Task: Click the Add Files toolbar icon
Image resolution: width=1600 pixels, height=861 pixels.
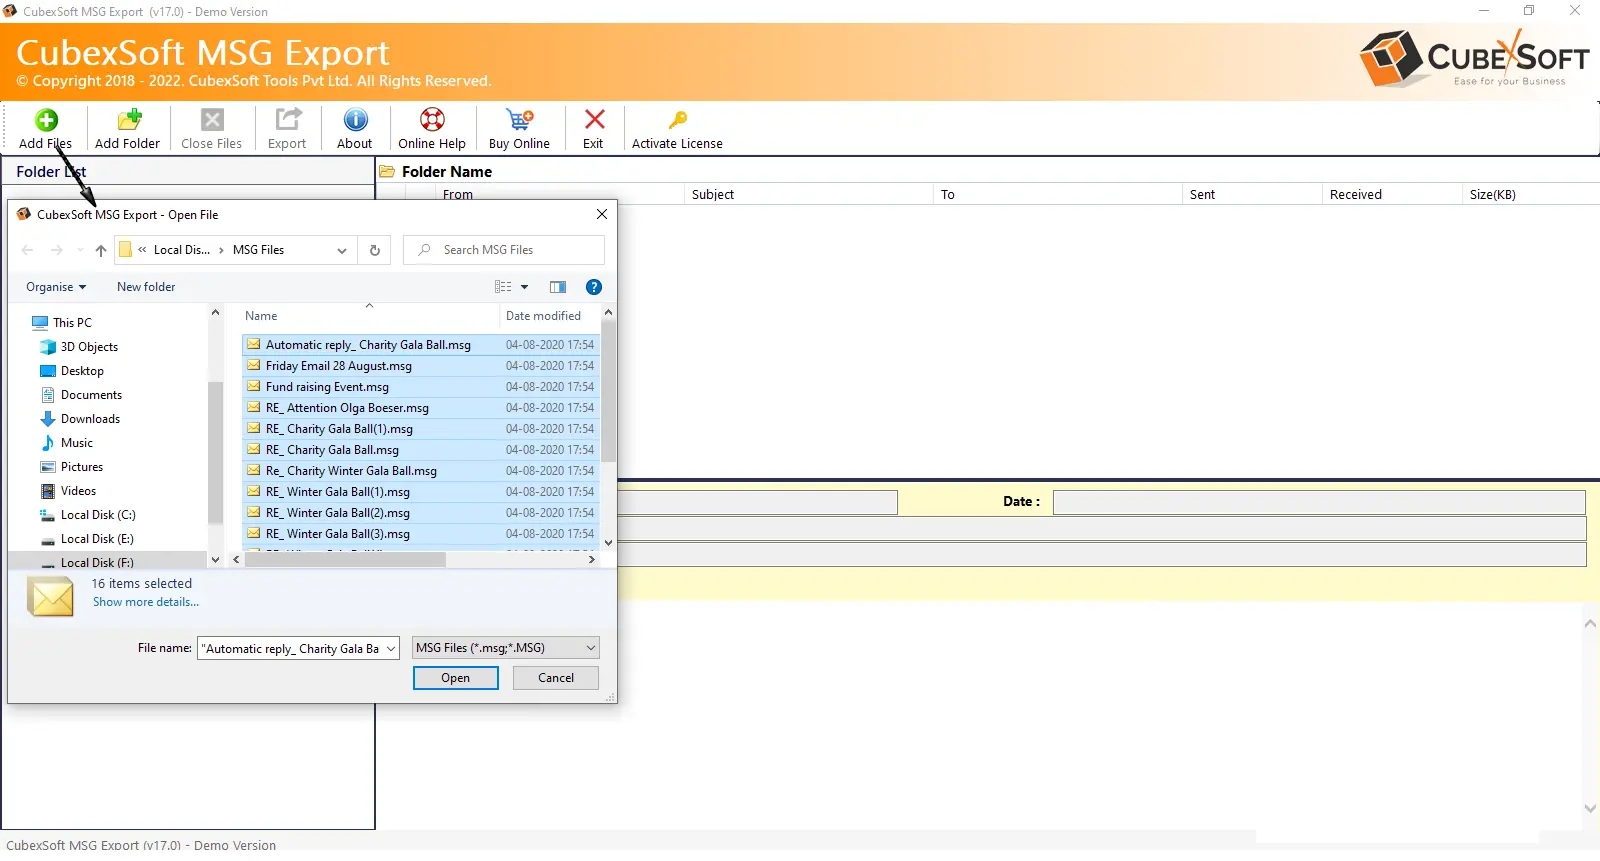Action: click(x=46, y=120)
